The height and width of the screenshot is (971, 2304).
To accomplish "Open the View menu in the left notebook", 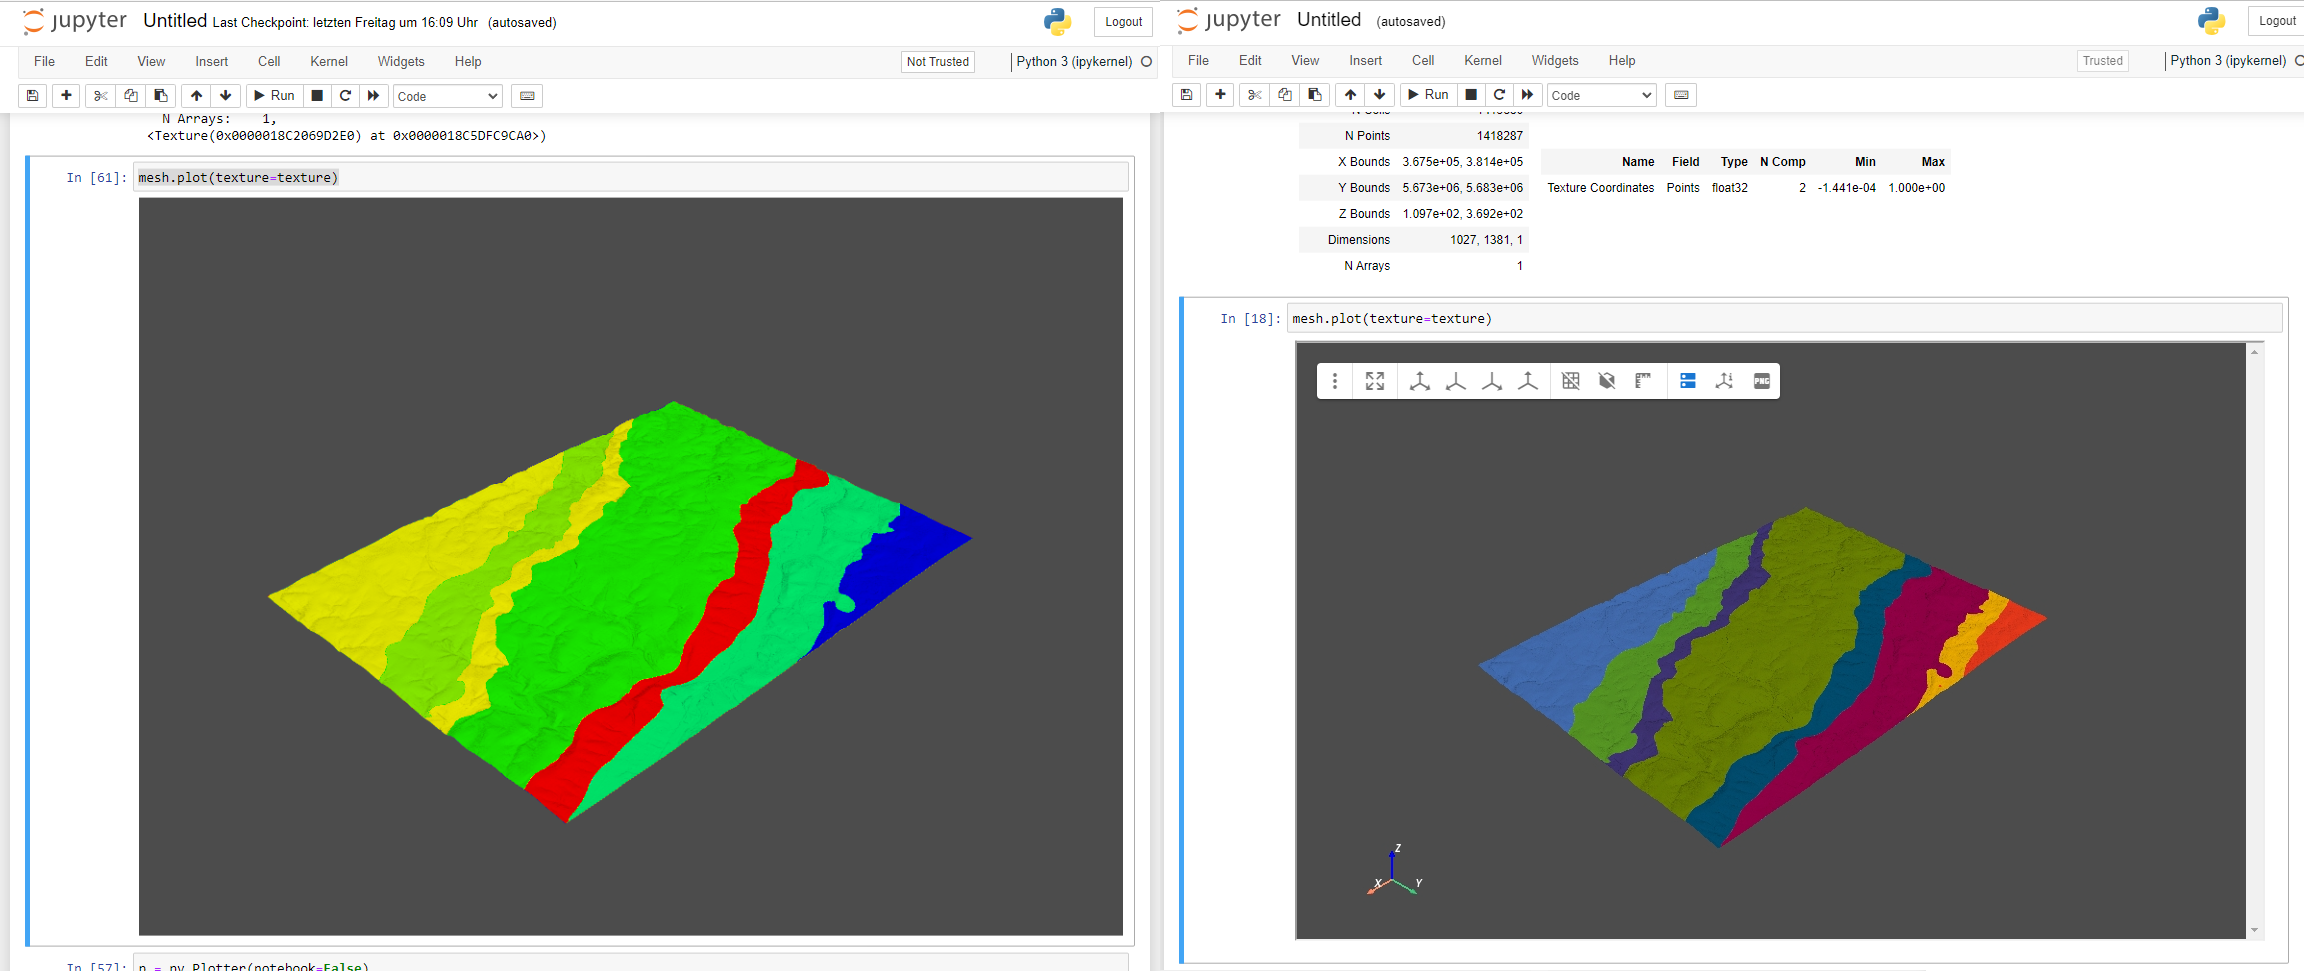I will pyautogui.click(x=151, y=62).
